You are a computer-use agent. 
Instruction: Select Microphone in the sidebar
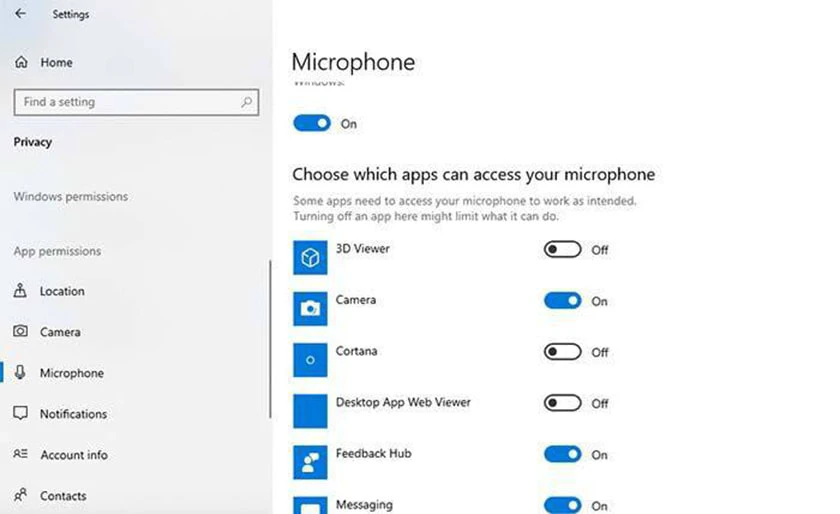(x=72, y=373)
